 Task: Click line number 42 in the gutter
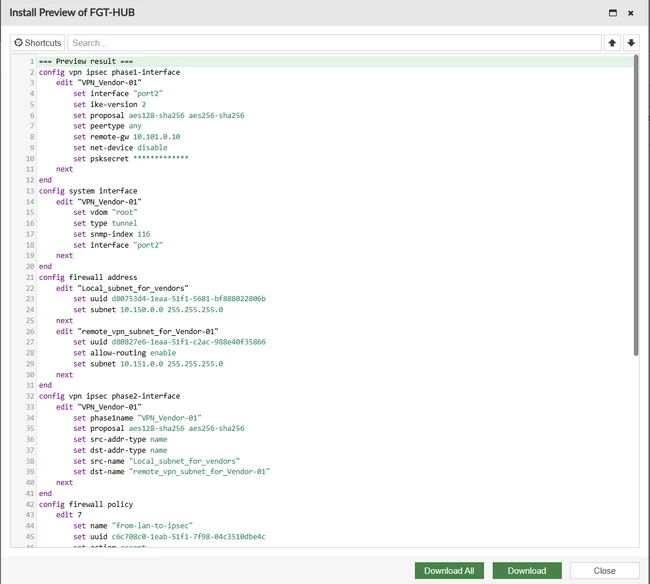30,504
